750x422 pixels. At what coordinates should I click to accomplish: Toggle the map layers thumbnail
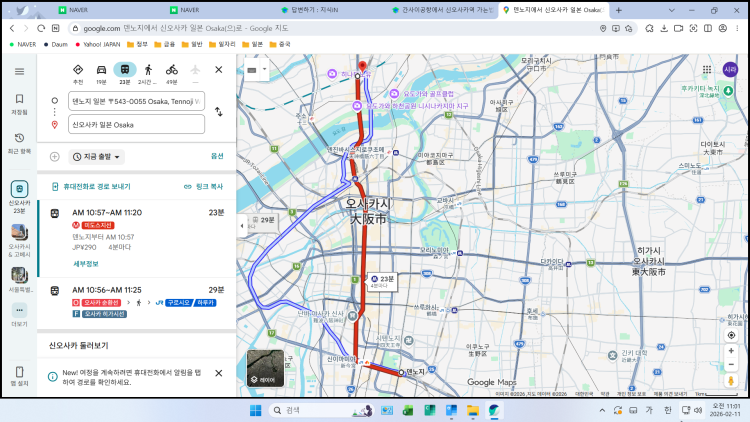(x=265, y=369)
